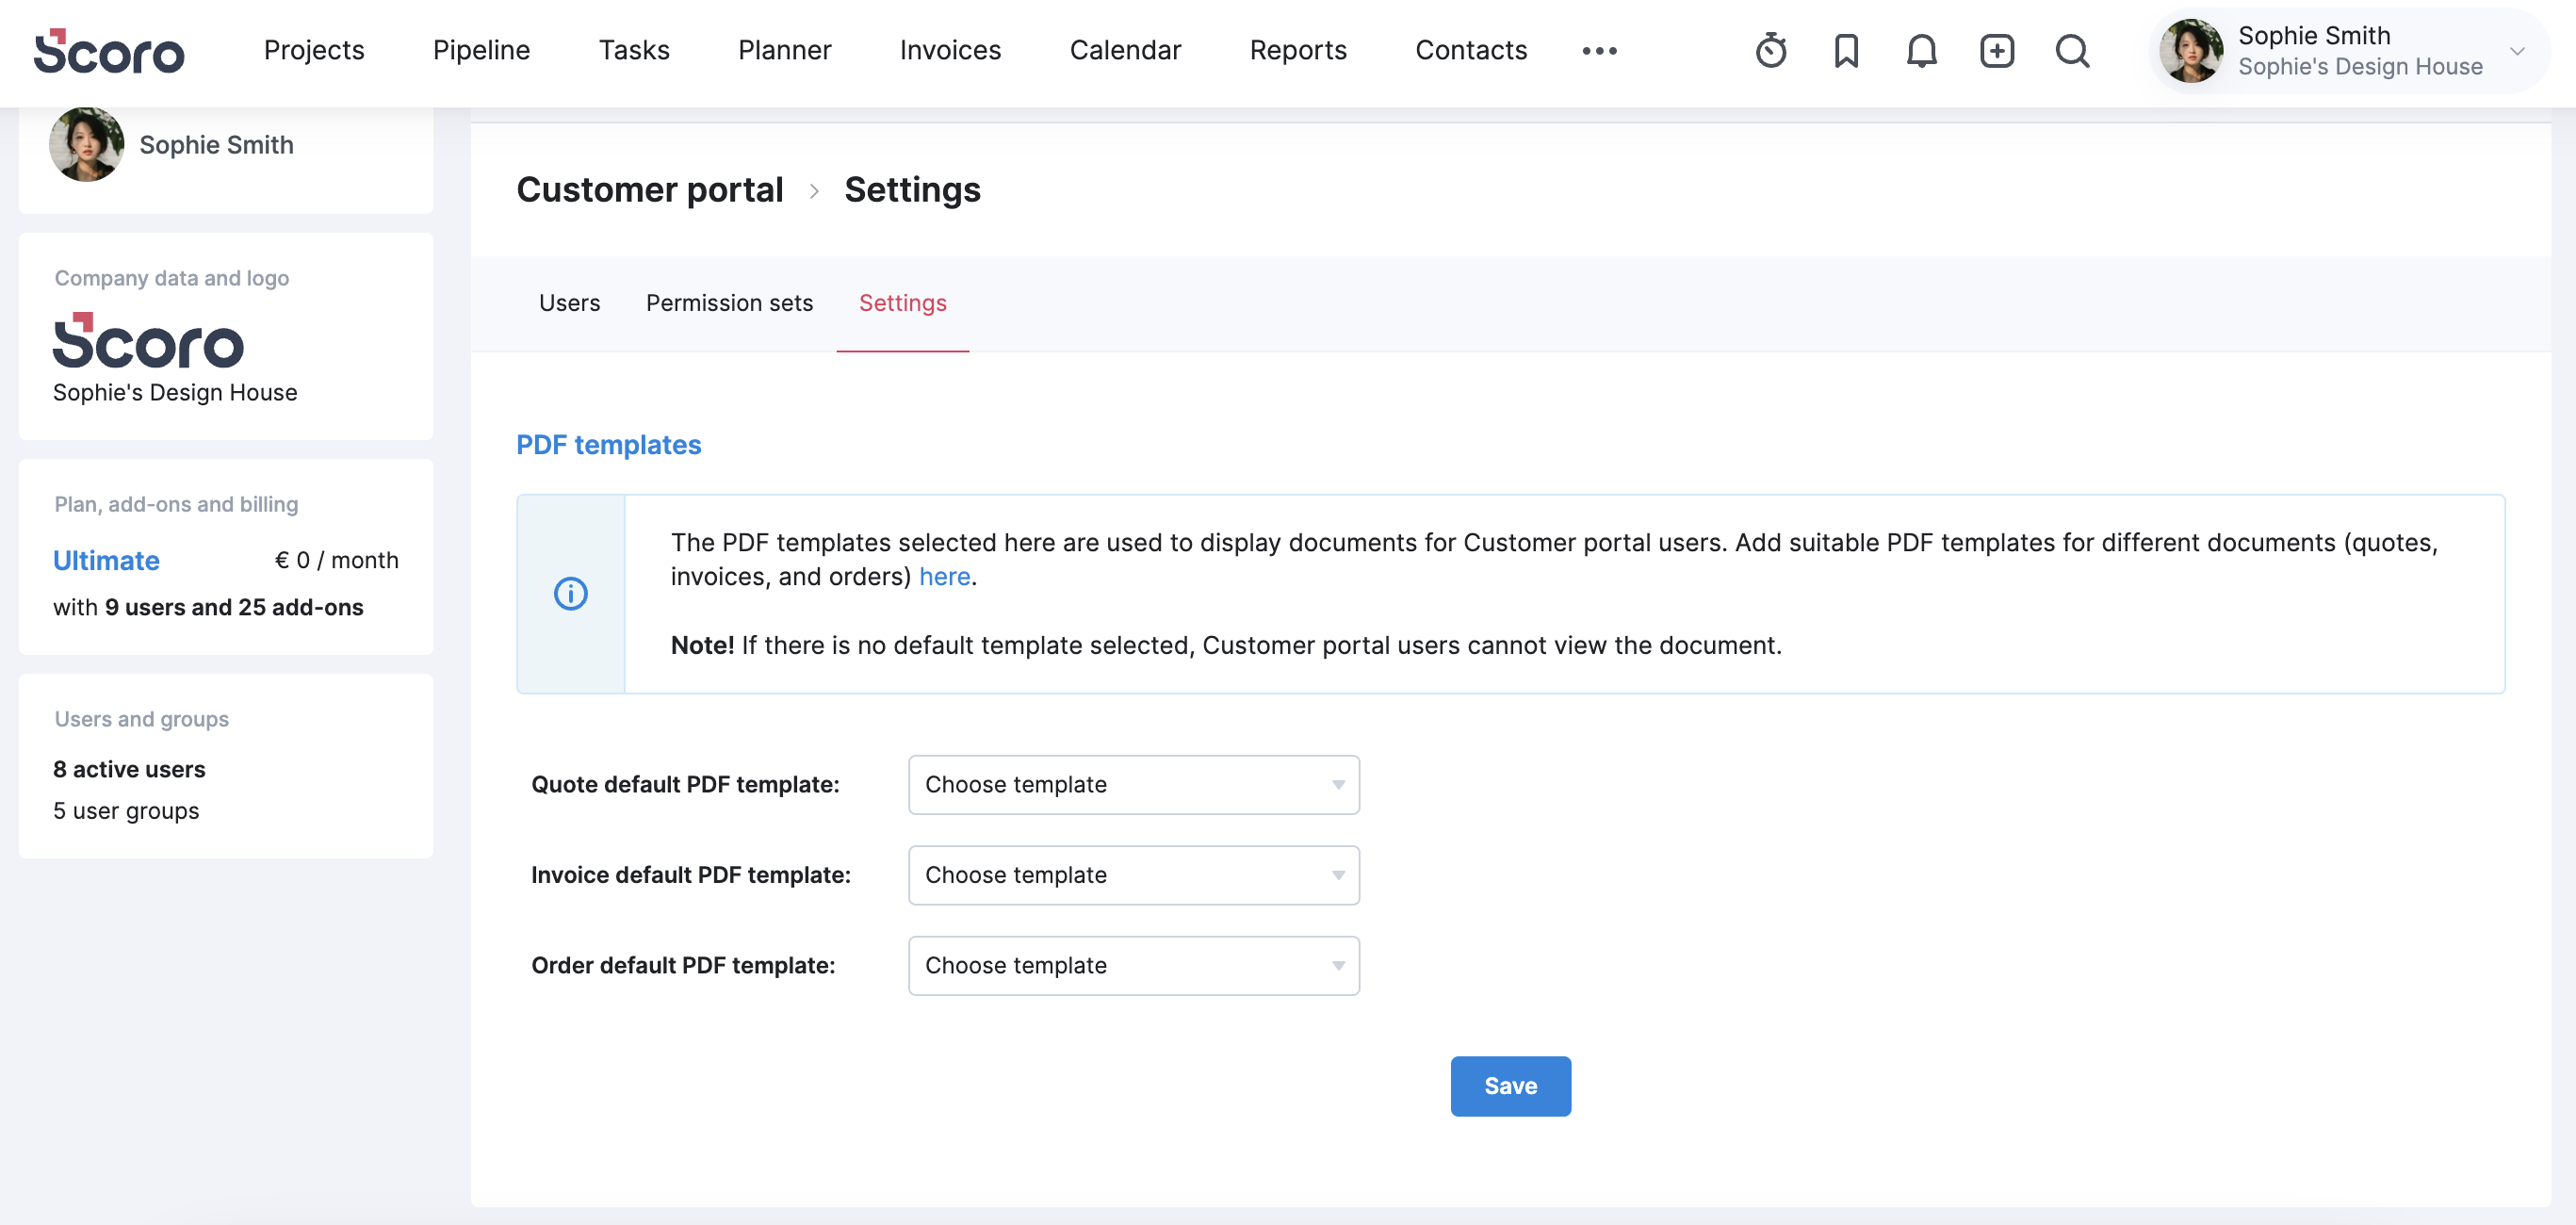Open '5 user groups' in the sidebar
Screen dimensions: 2576x1225
tap(126, 811)
